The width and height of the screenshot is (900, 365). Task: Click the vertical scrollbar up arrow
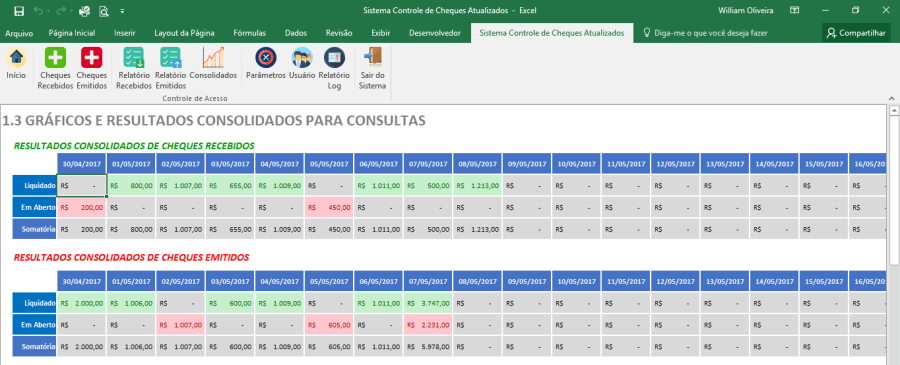point(894,110)
